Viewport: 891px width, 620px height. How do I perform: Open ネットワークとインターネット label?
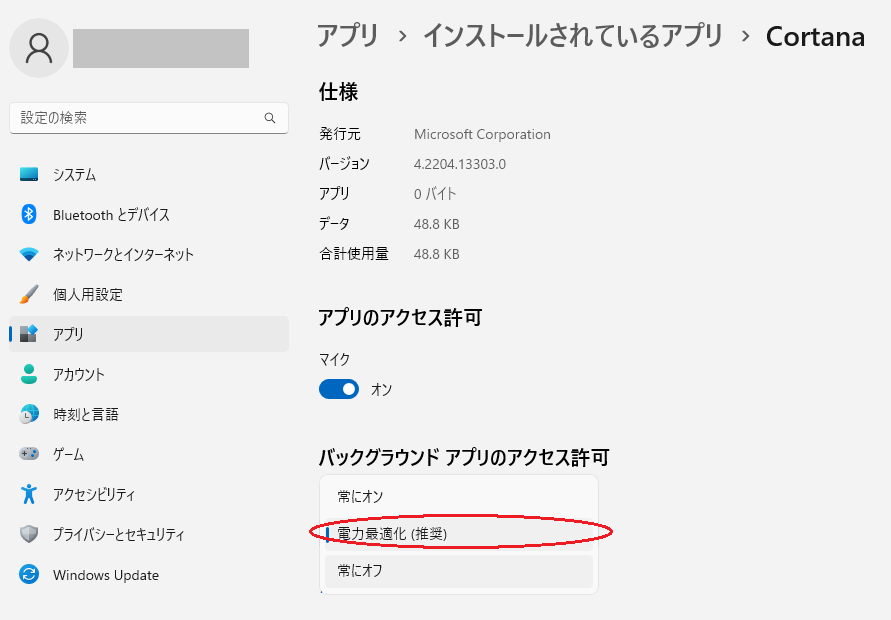[123, 255]
